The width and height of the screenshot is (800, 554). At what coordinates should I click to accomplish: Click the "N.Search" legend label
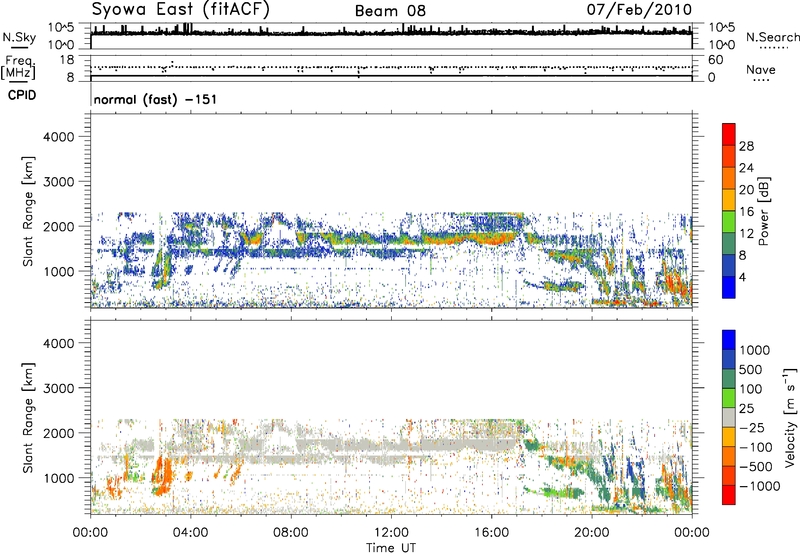tap(772, 37)
